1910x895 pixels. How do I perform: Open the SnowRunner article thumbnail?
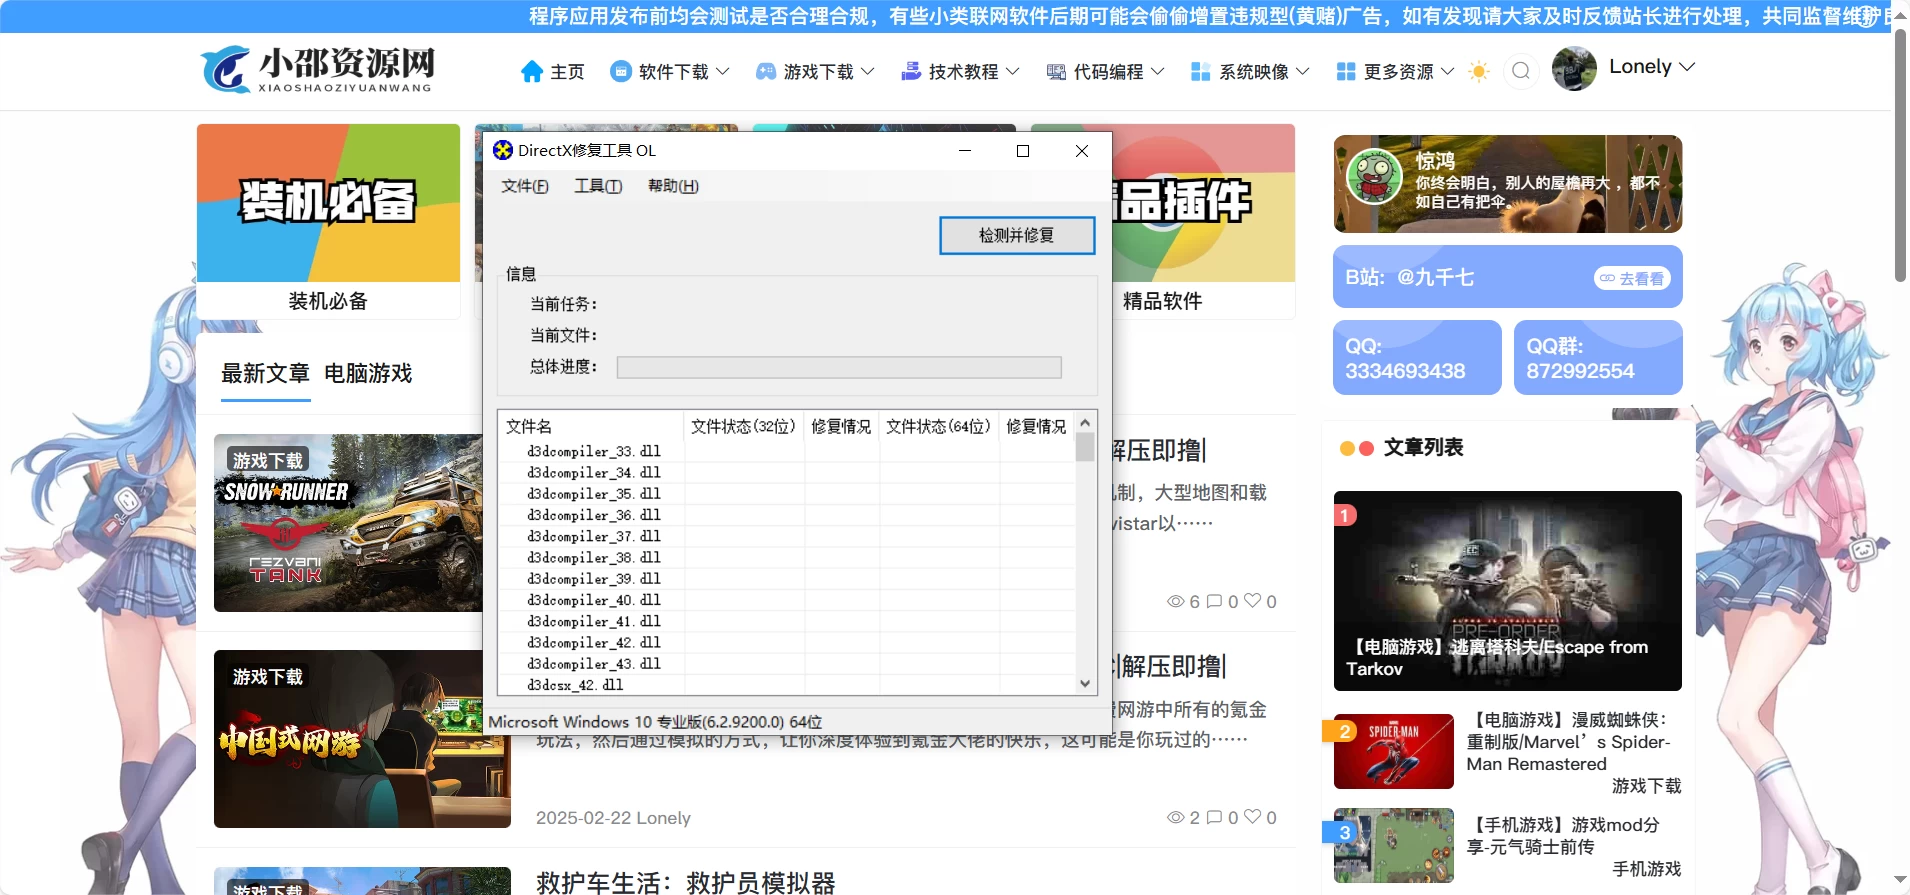[x=348, y=523]
